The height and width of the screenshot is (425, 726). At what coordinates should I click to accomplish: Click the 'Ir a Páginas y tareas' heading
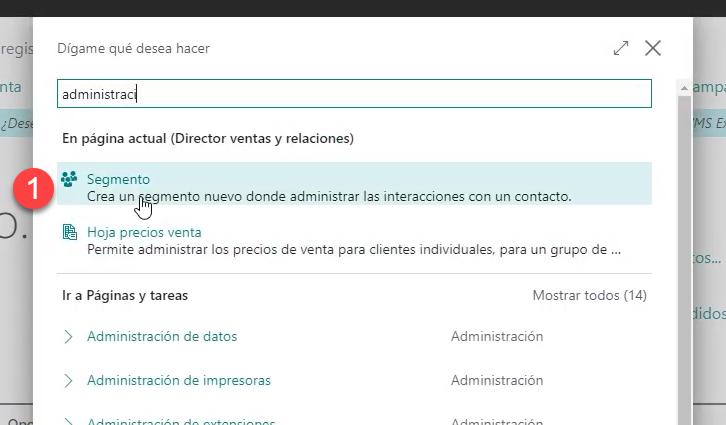click(x=125, y=296)
